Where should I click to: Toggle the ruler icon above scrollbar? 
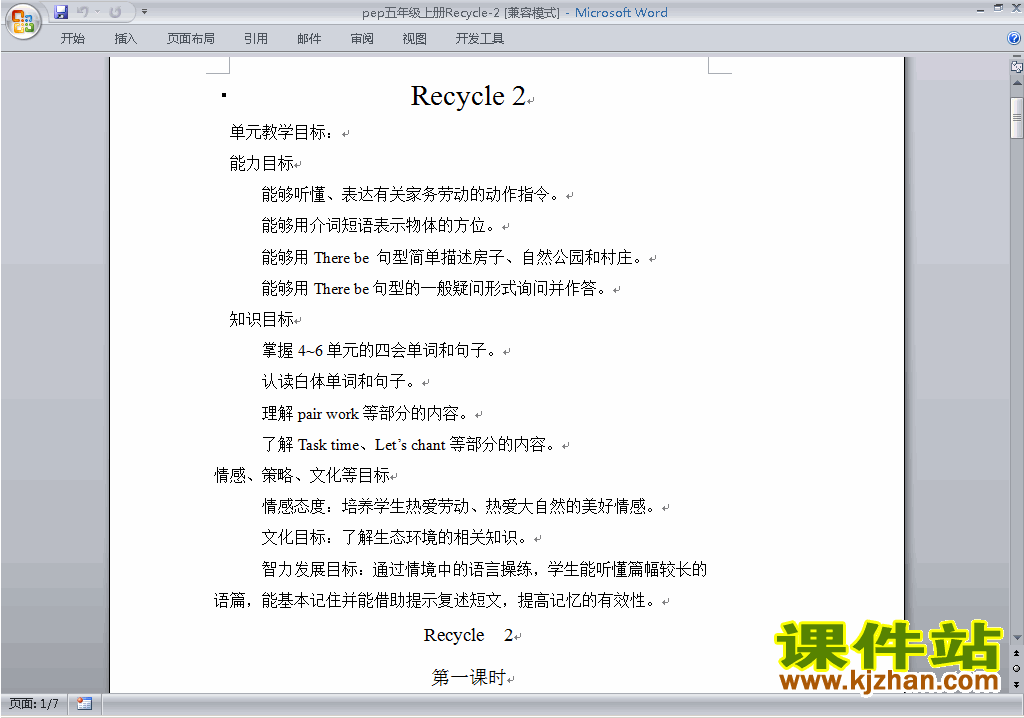(x=1017, y=66)
